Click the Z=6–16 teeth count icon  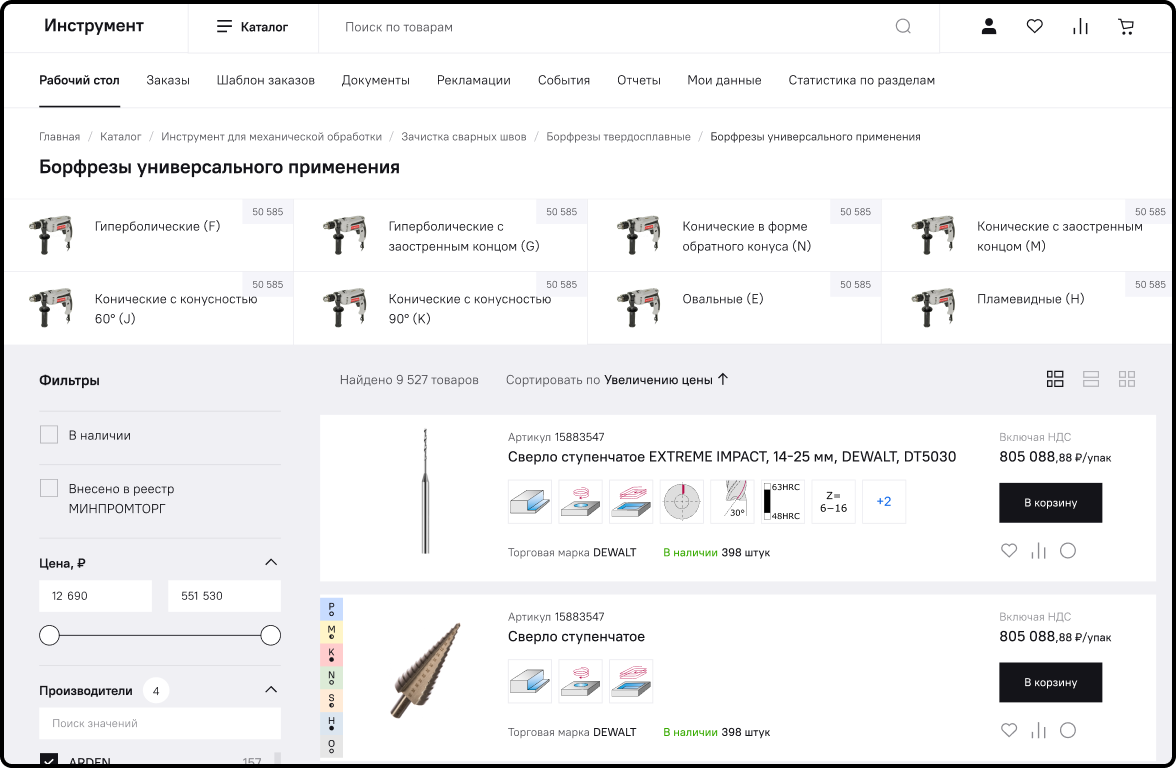click(833, 502)
